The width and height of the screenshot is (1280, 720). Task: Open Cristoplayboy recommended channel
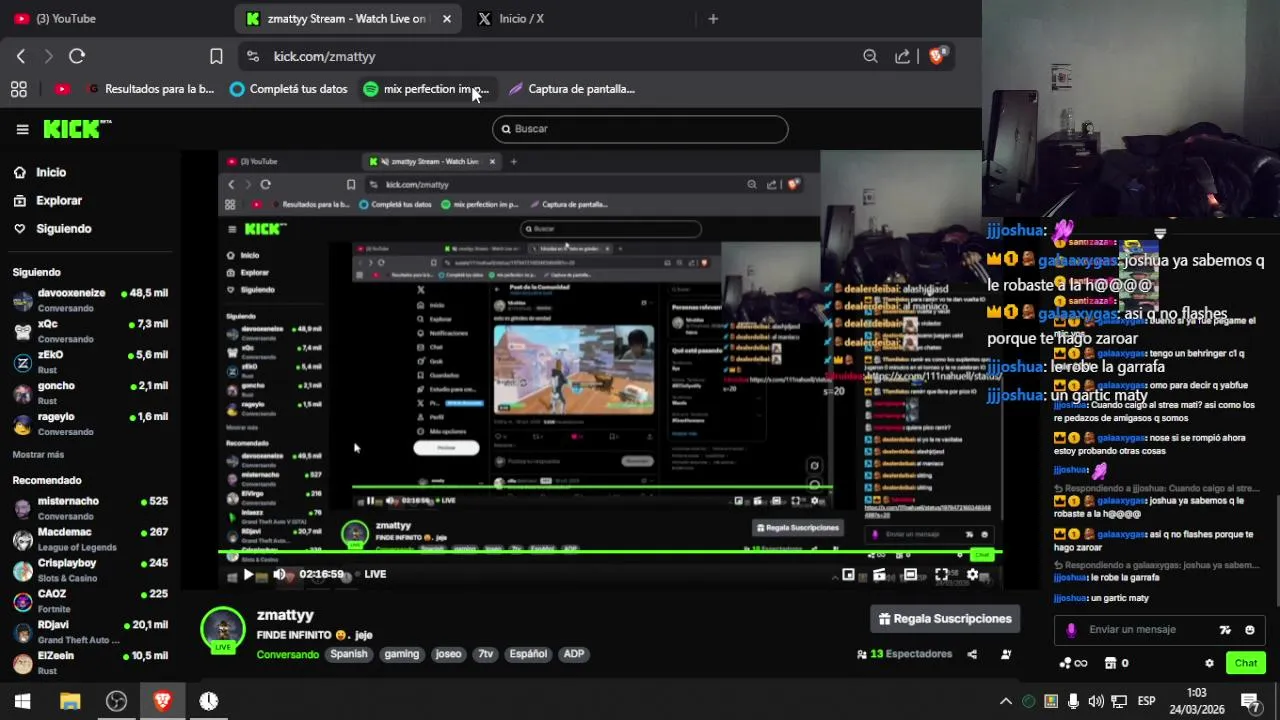[90, 570]
